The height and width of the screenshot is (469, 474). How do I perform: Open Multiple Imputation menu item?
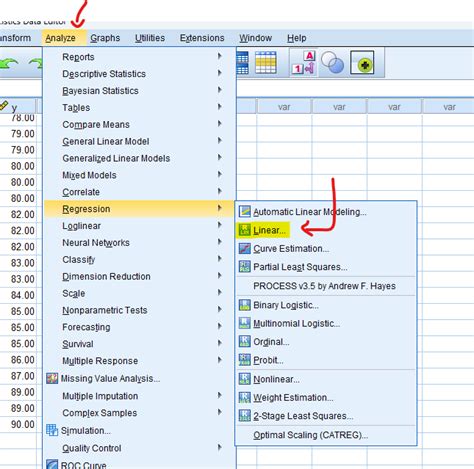139,396
